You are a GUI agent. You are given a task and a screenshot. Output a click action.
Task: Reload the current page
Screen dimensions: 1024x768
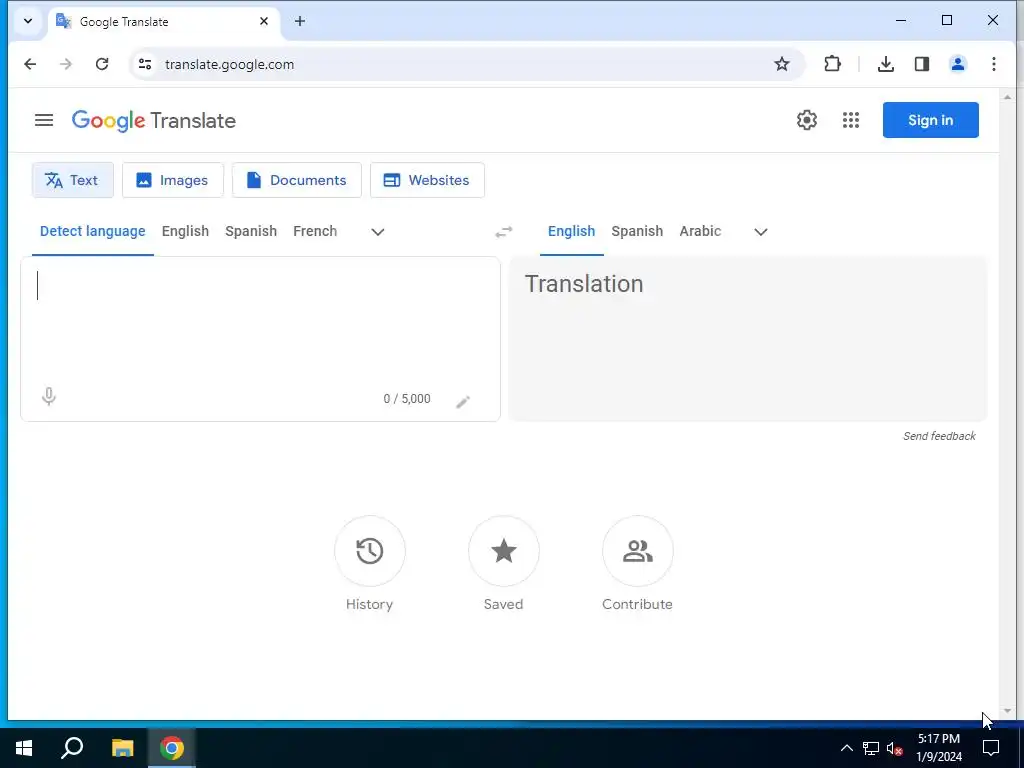(x=102, y=64)
